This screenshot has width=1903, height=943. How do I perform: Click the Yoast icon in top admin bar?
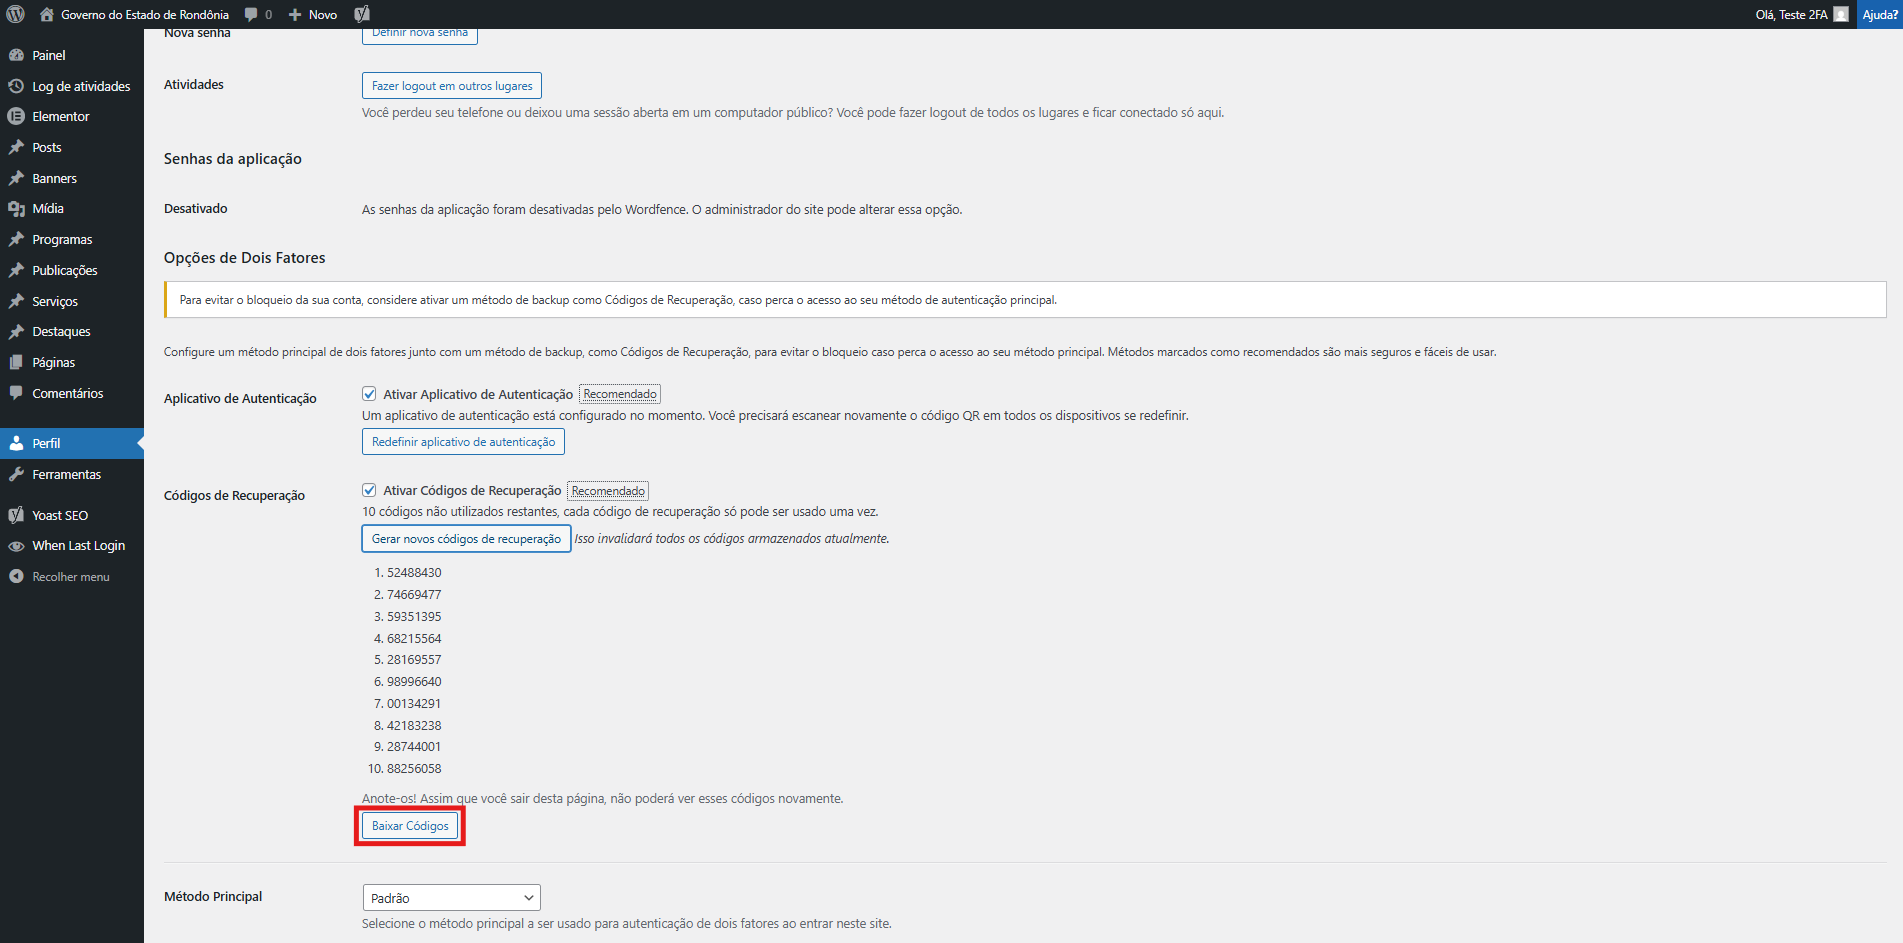click(x=362, y=14)
